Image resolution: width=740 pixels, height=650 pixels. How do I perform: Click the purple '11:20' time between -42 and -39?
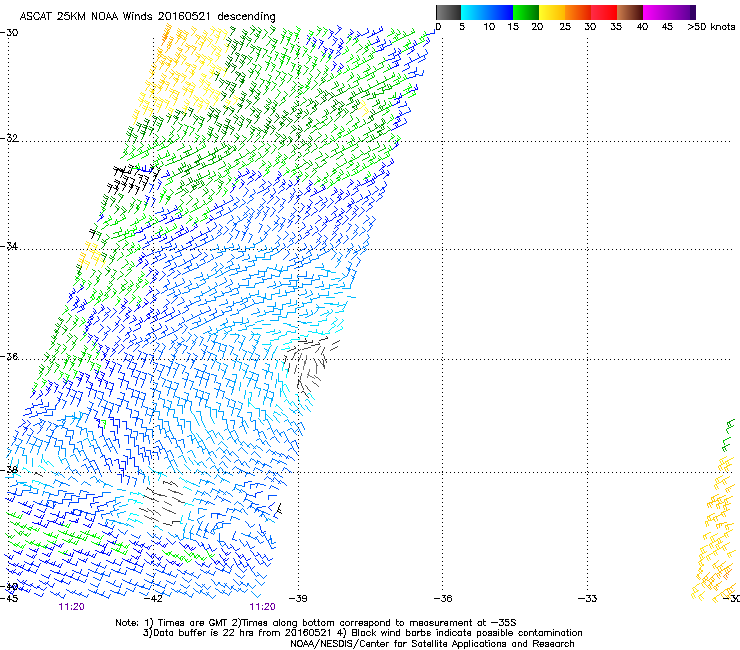pos(262,607)
